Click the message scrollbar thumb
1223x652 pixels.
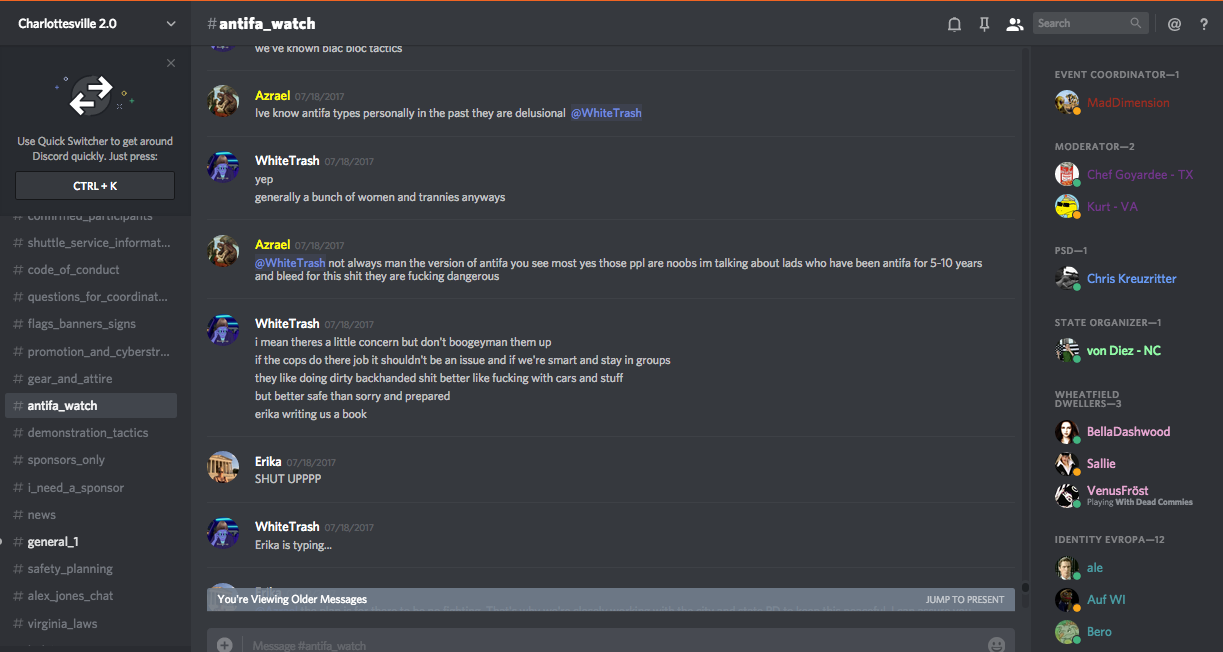pyautogui.click(x=1025, y=588)
